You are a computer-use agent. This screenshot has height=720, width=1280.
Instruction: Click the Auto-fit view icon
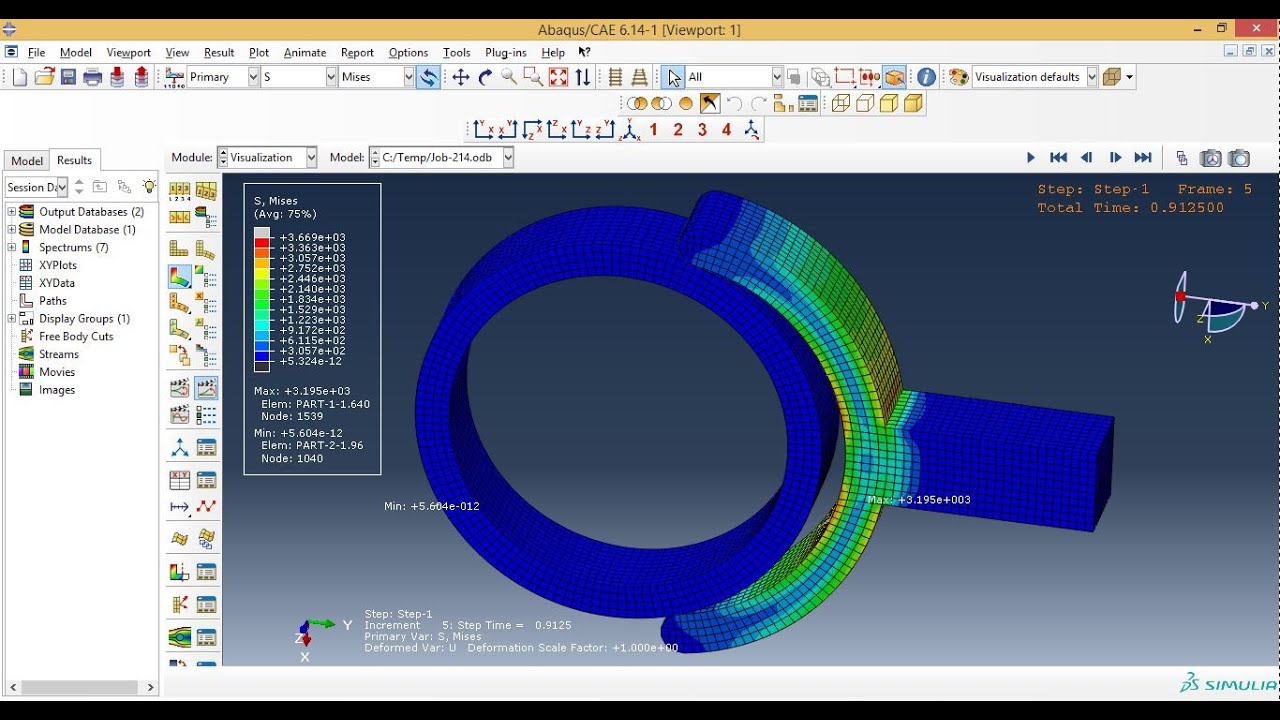click(558, 77)
